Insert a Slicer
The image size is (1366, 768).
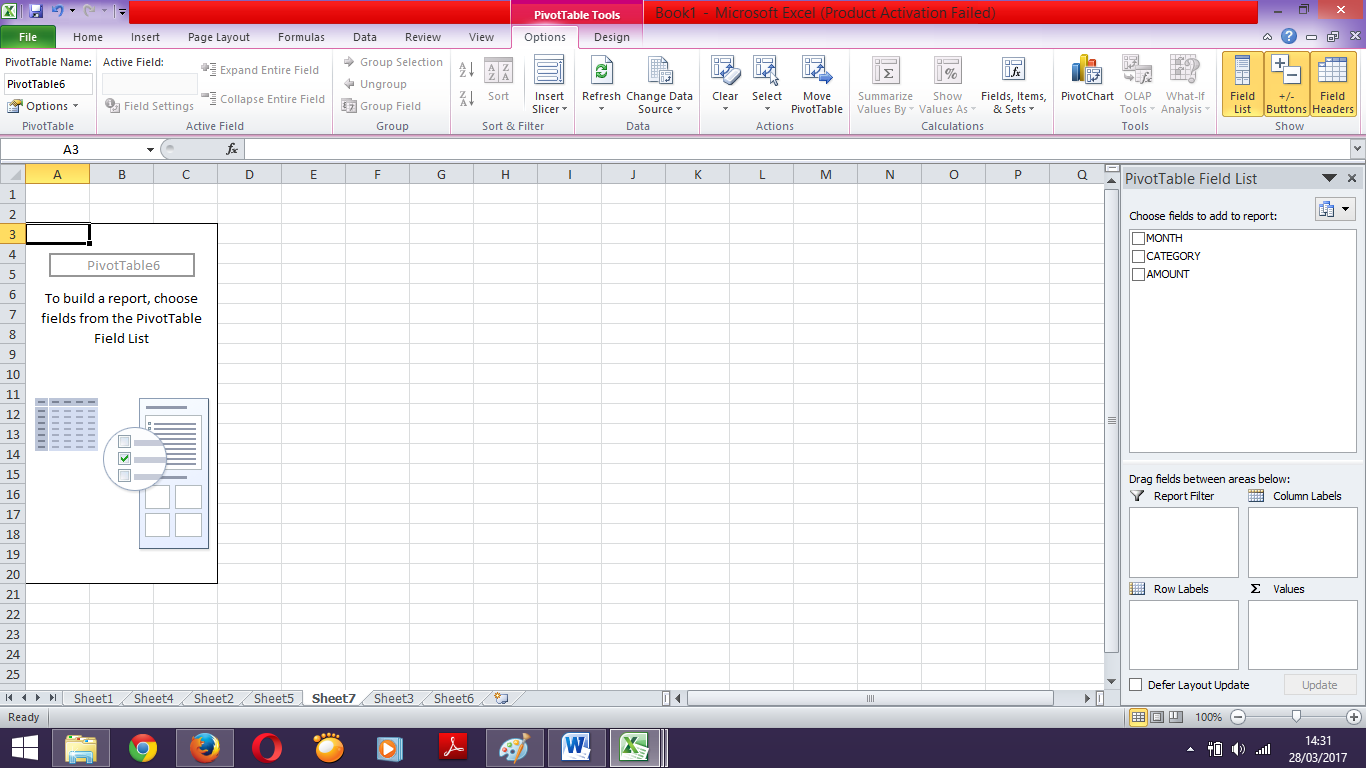click(x=549, y=85)
